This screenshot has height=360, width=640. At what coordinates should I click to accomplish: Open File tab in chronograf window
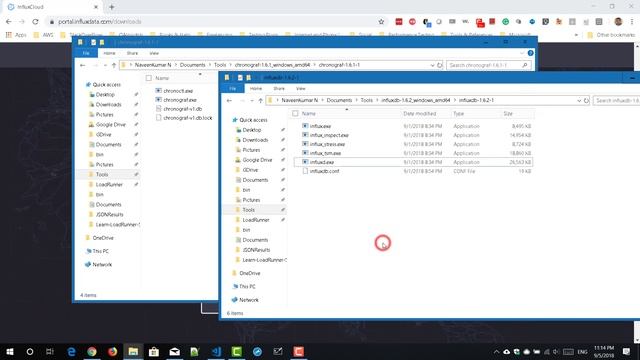[86, 53]
